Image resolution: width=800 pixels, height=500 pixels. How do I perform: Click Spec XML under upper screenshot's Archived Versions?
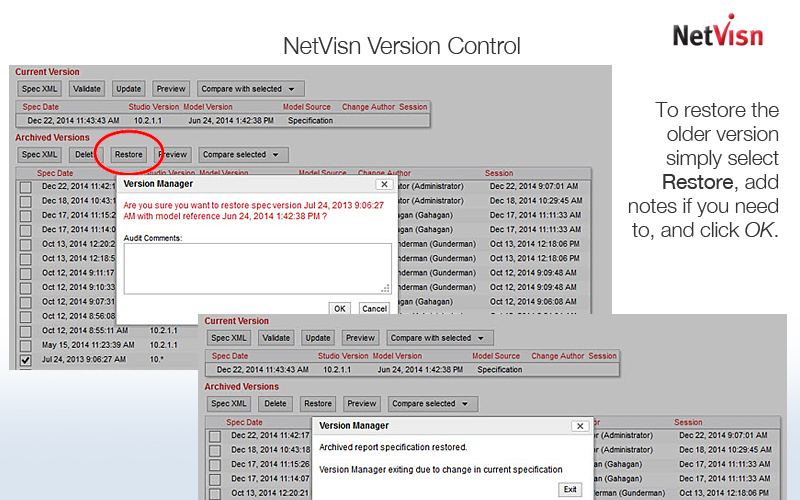click(x=39, y=155)
